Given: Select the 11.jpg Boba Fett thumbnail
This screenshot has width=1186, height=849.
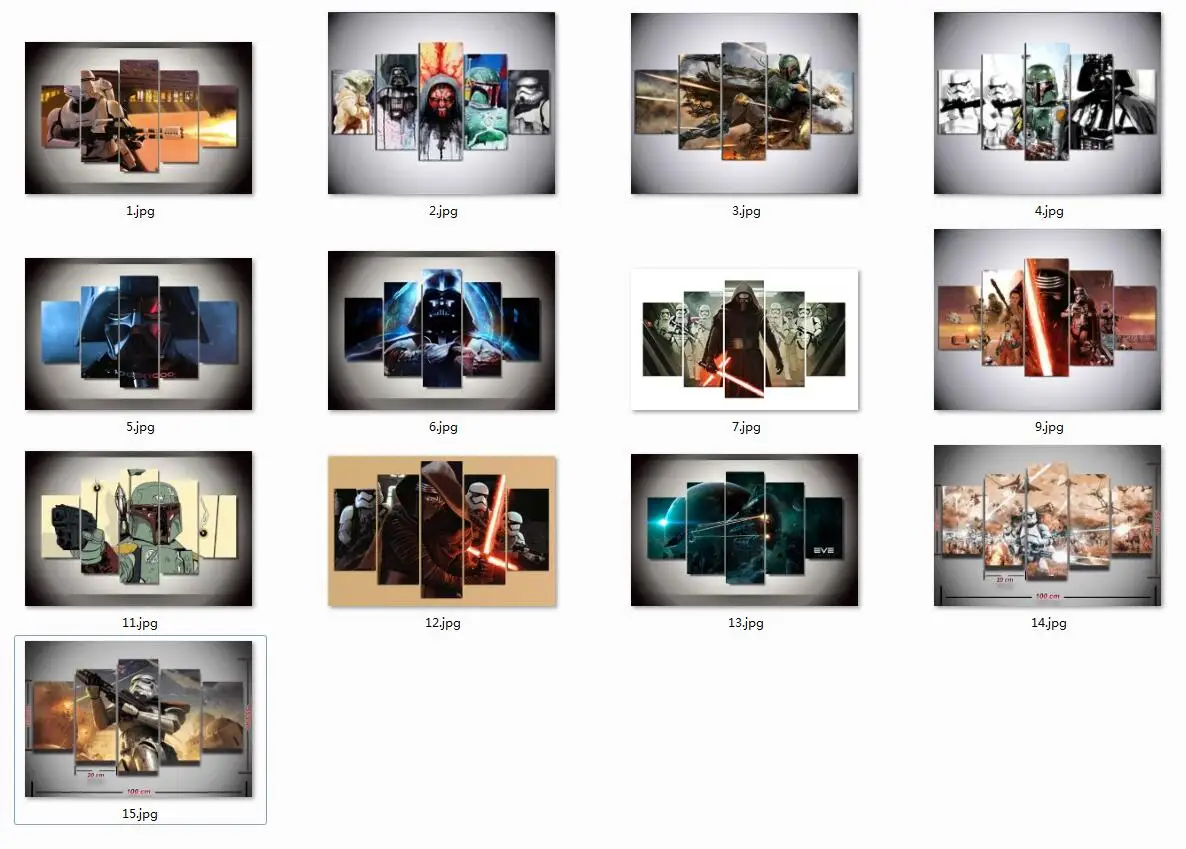Looking at the screenshot, I should (138, 528).
